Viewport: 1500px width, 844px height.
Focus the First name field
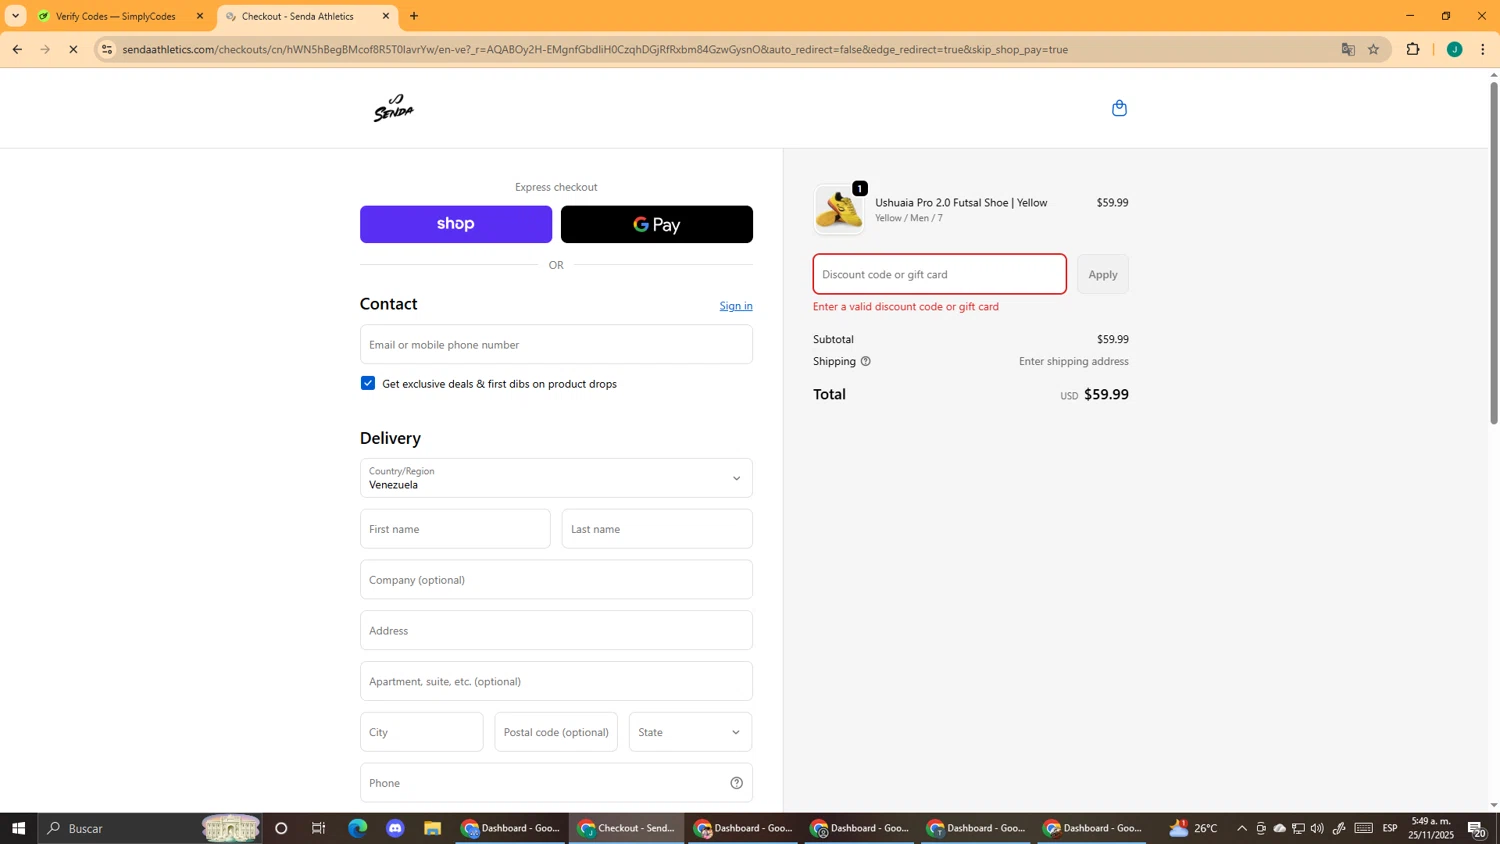point(455,529)
